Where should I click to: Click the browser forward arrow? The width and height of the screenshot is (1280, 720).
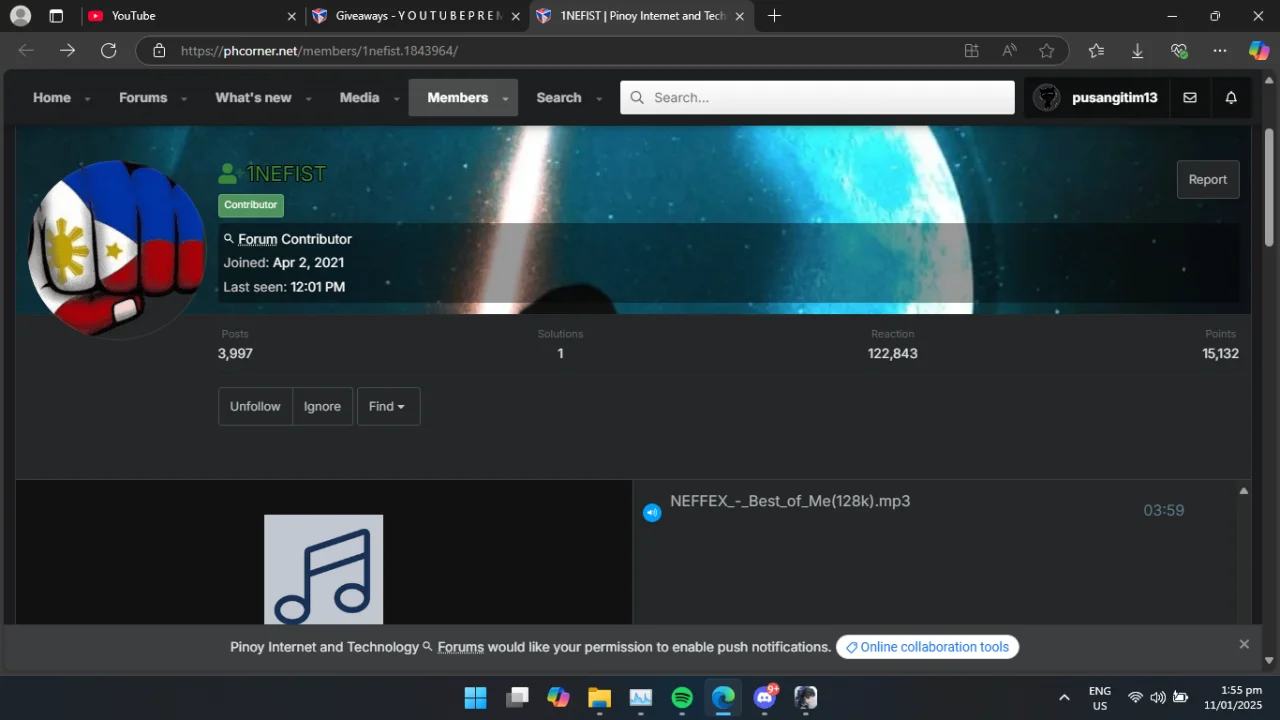pos(67,50)
